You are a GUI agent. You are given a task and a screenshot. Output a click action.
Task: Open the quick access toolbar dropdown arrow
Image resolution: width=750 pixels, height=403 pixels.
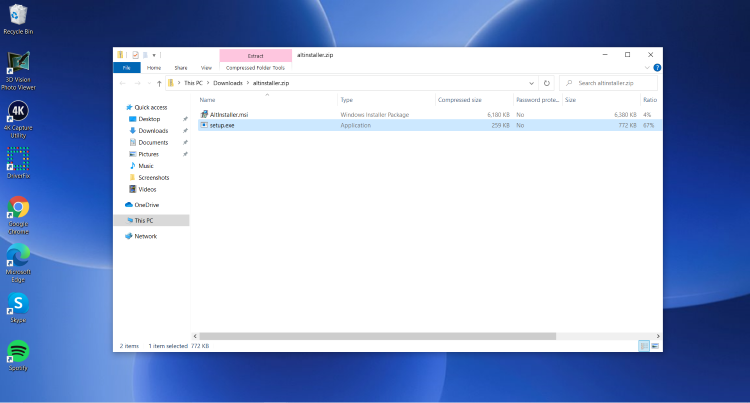pos(154,55)
